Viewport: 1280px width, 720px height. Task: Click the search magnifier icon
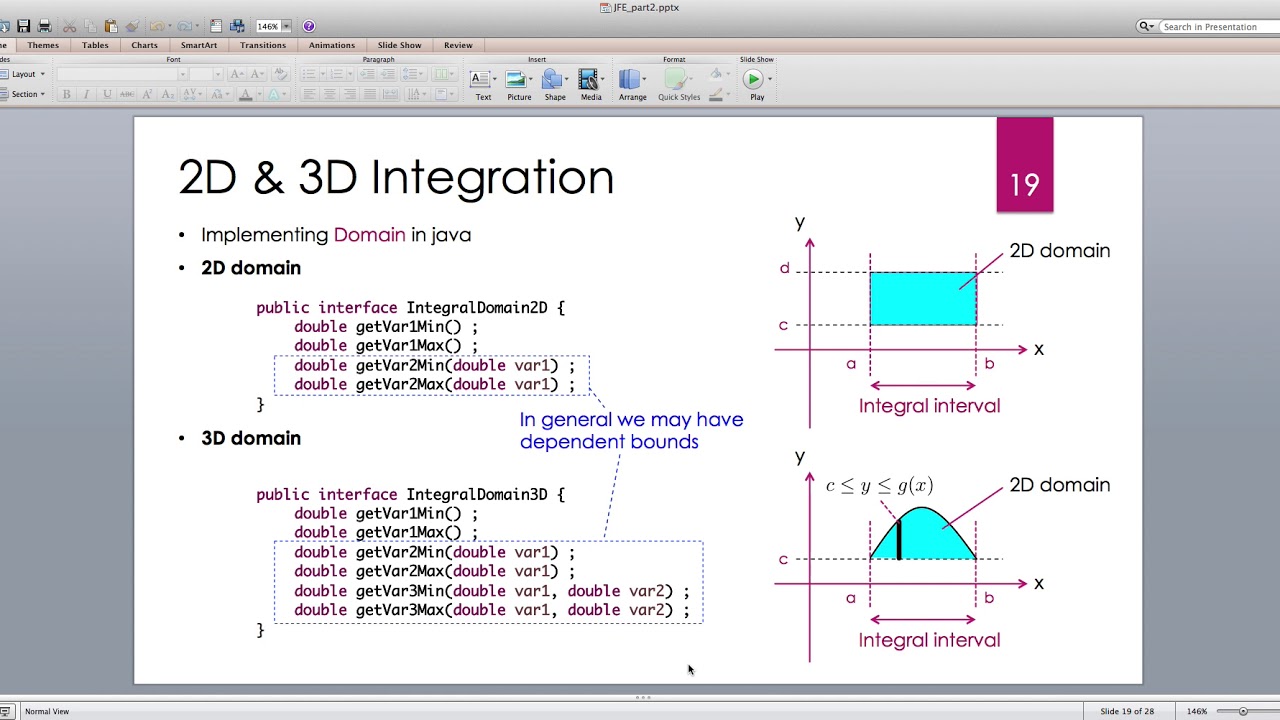tap(1144, 27)
